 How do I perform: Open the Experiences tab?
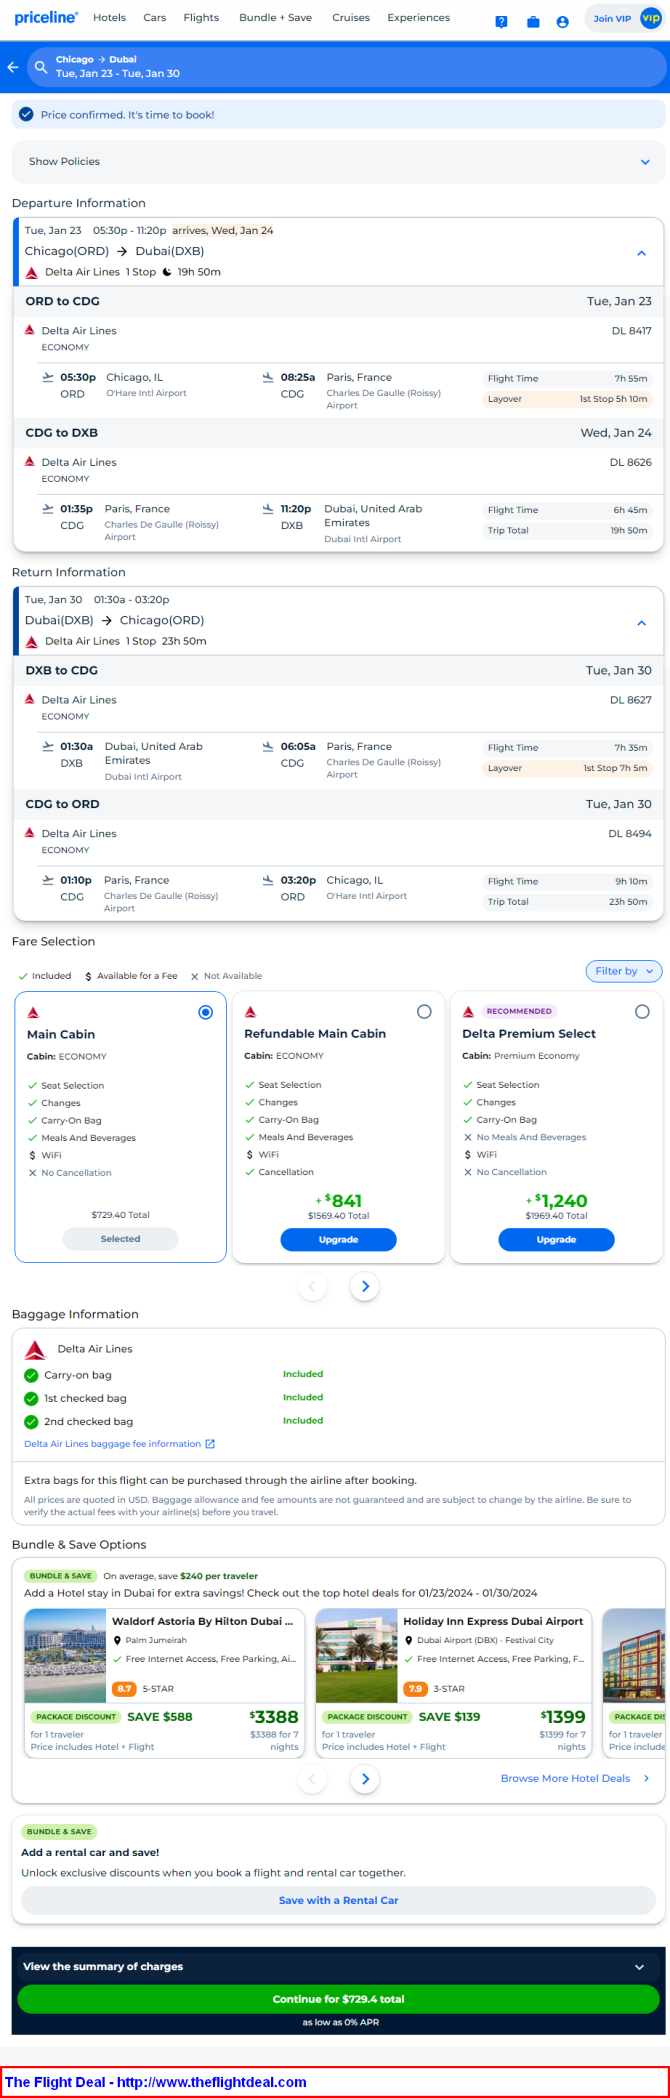click(419, 18)
